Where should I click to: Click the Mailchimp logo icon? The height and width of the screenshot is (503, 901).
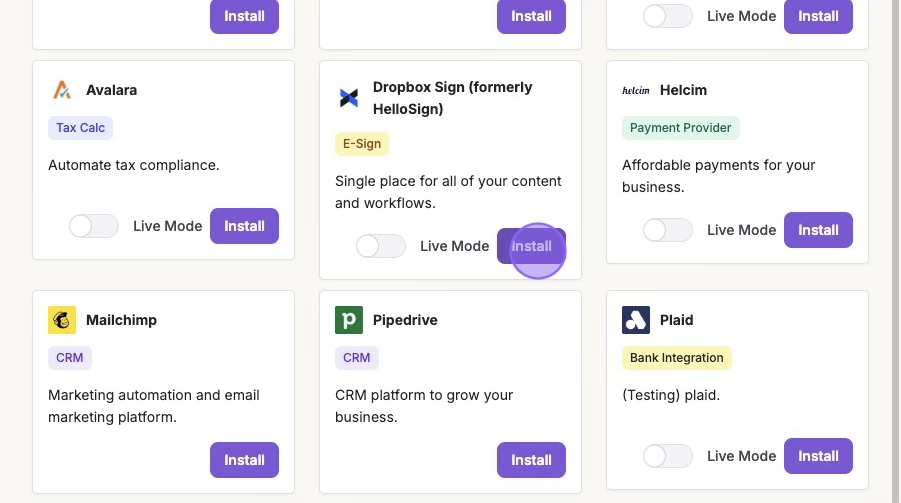pyautogui.click(x=62, y=320)
